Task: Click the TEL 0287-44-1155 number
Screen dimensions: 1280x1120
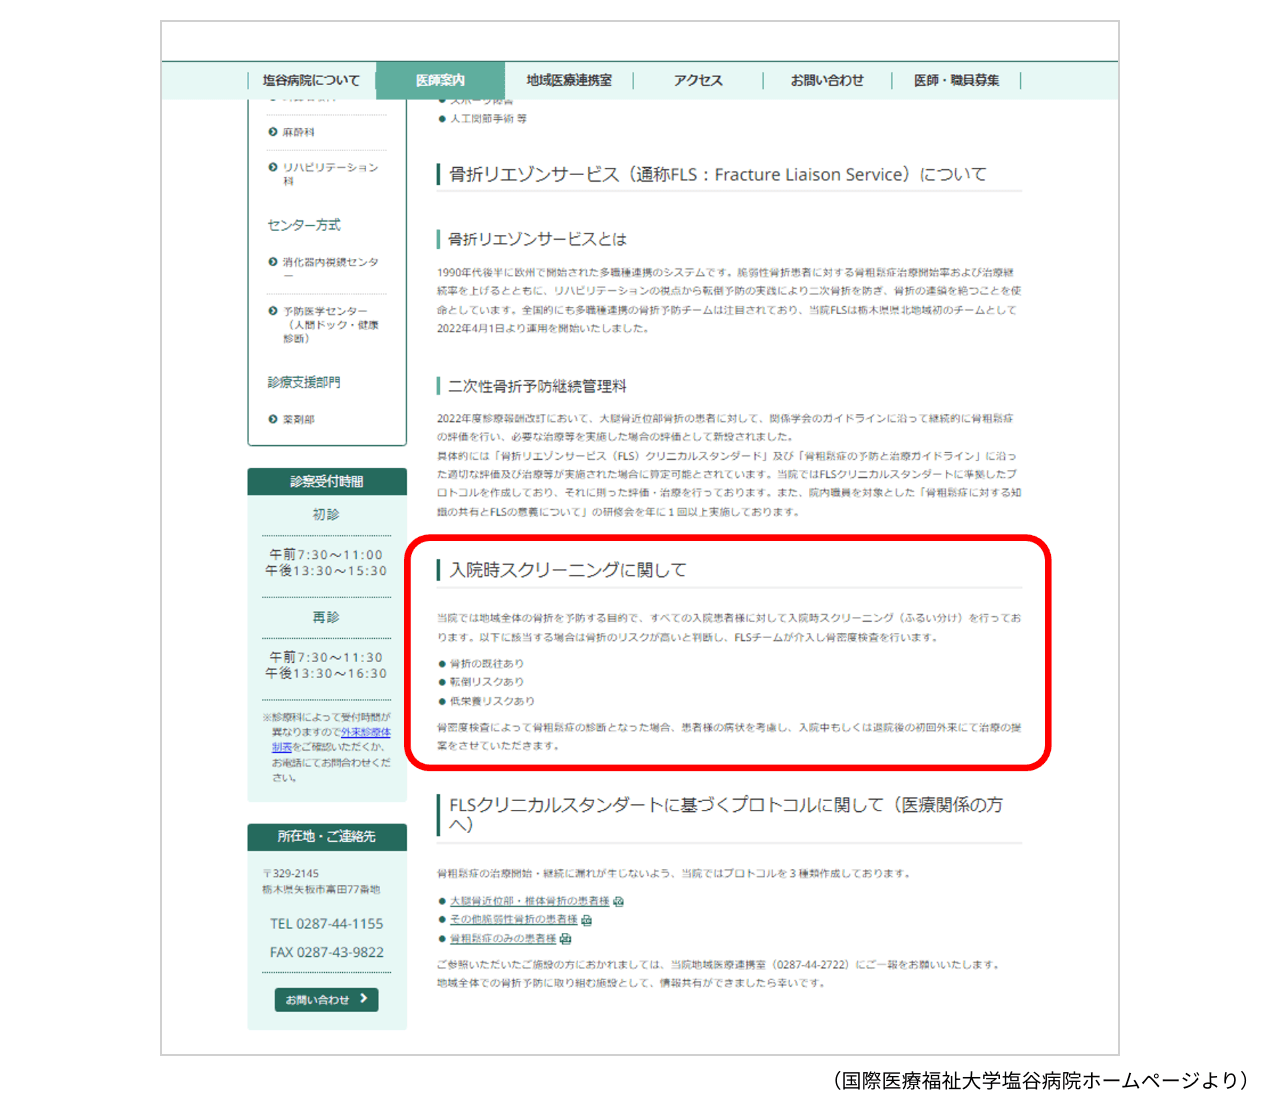Action: point(326,924)
